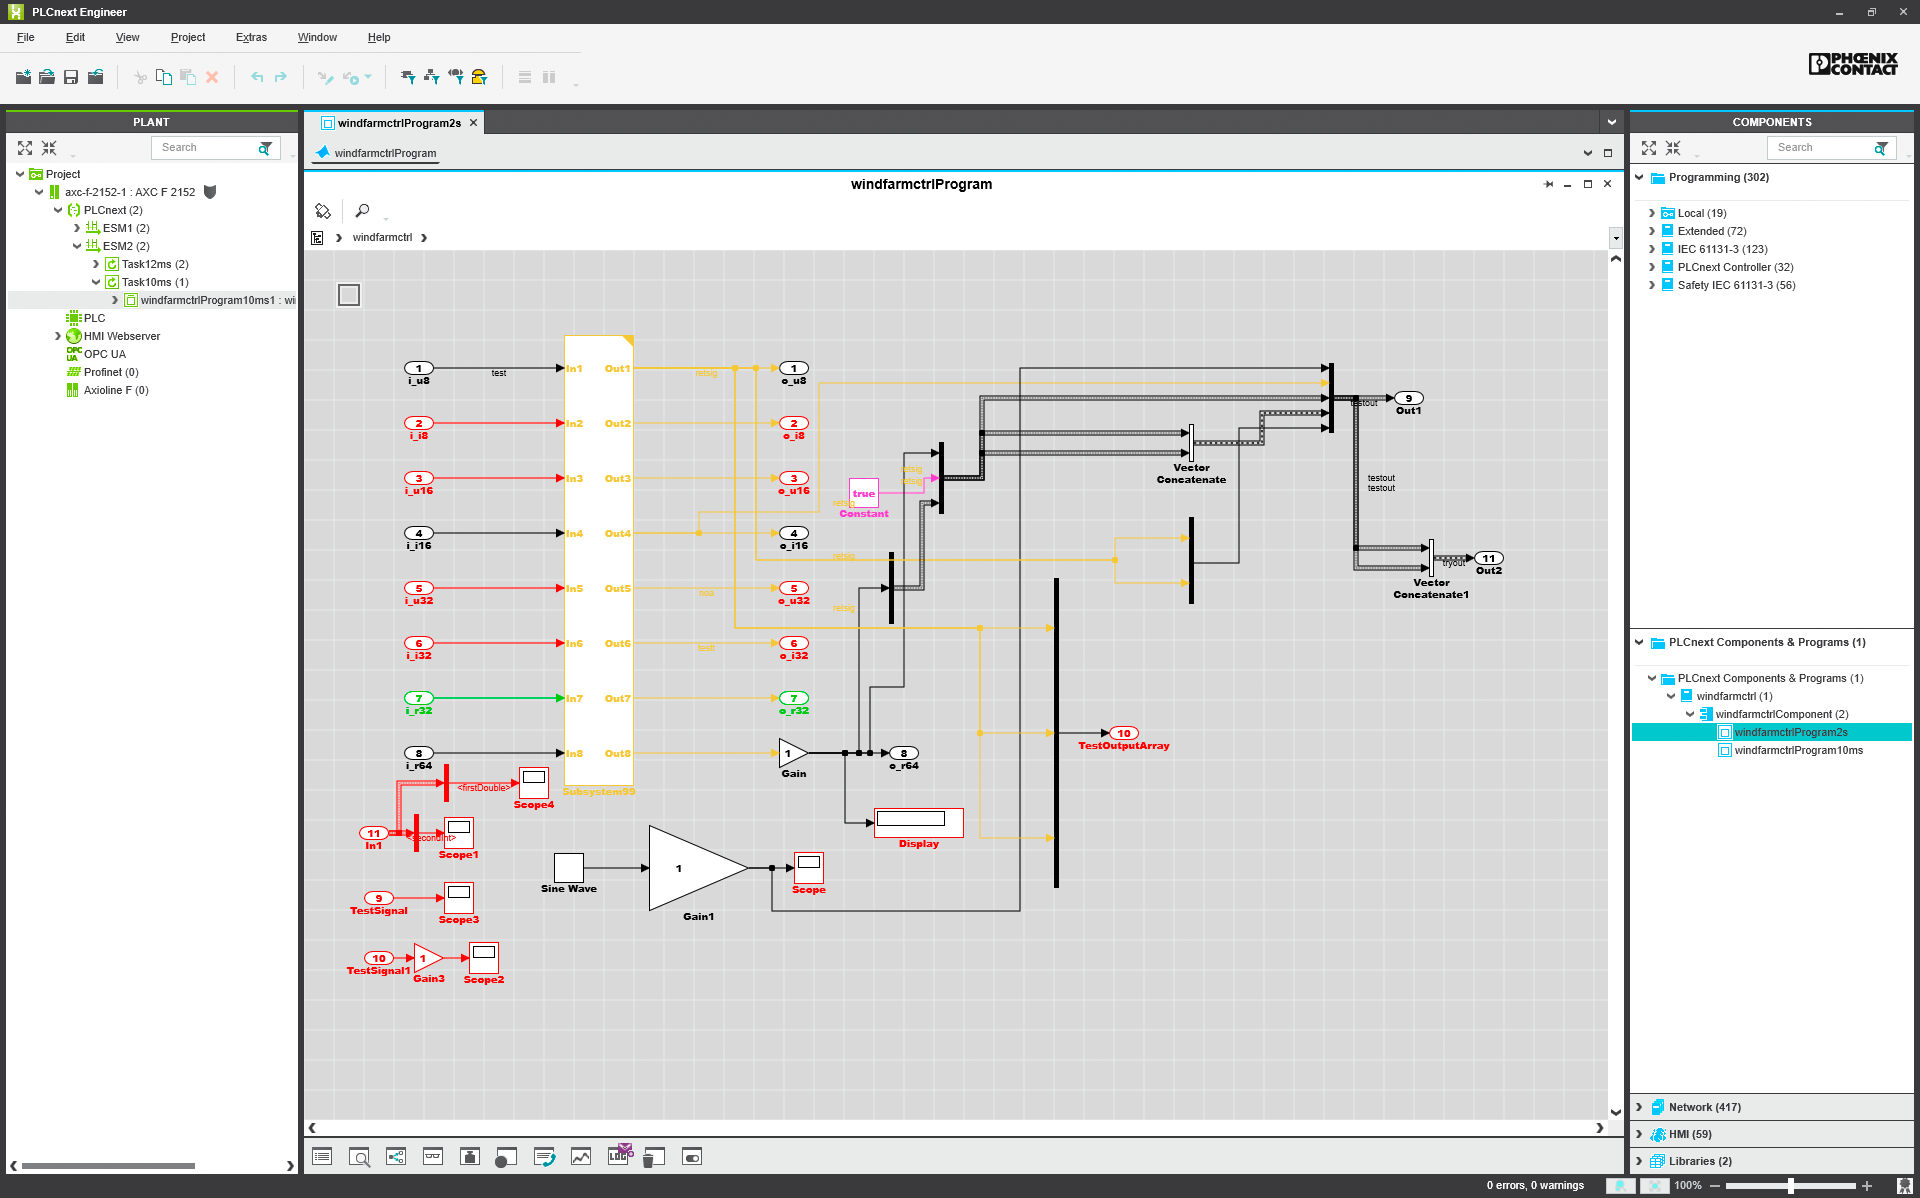Click the magnifier search icon above the diagram
Screen dimensions: 1920x1198
tap(362, 211)
